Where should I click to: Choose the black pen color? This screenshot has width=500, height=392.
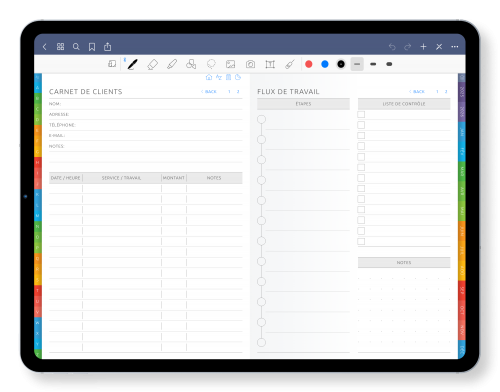pyautogui.click(x=341, y=64)
